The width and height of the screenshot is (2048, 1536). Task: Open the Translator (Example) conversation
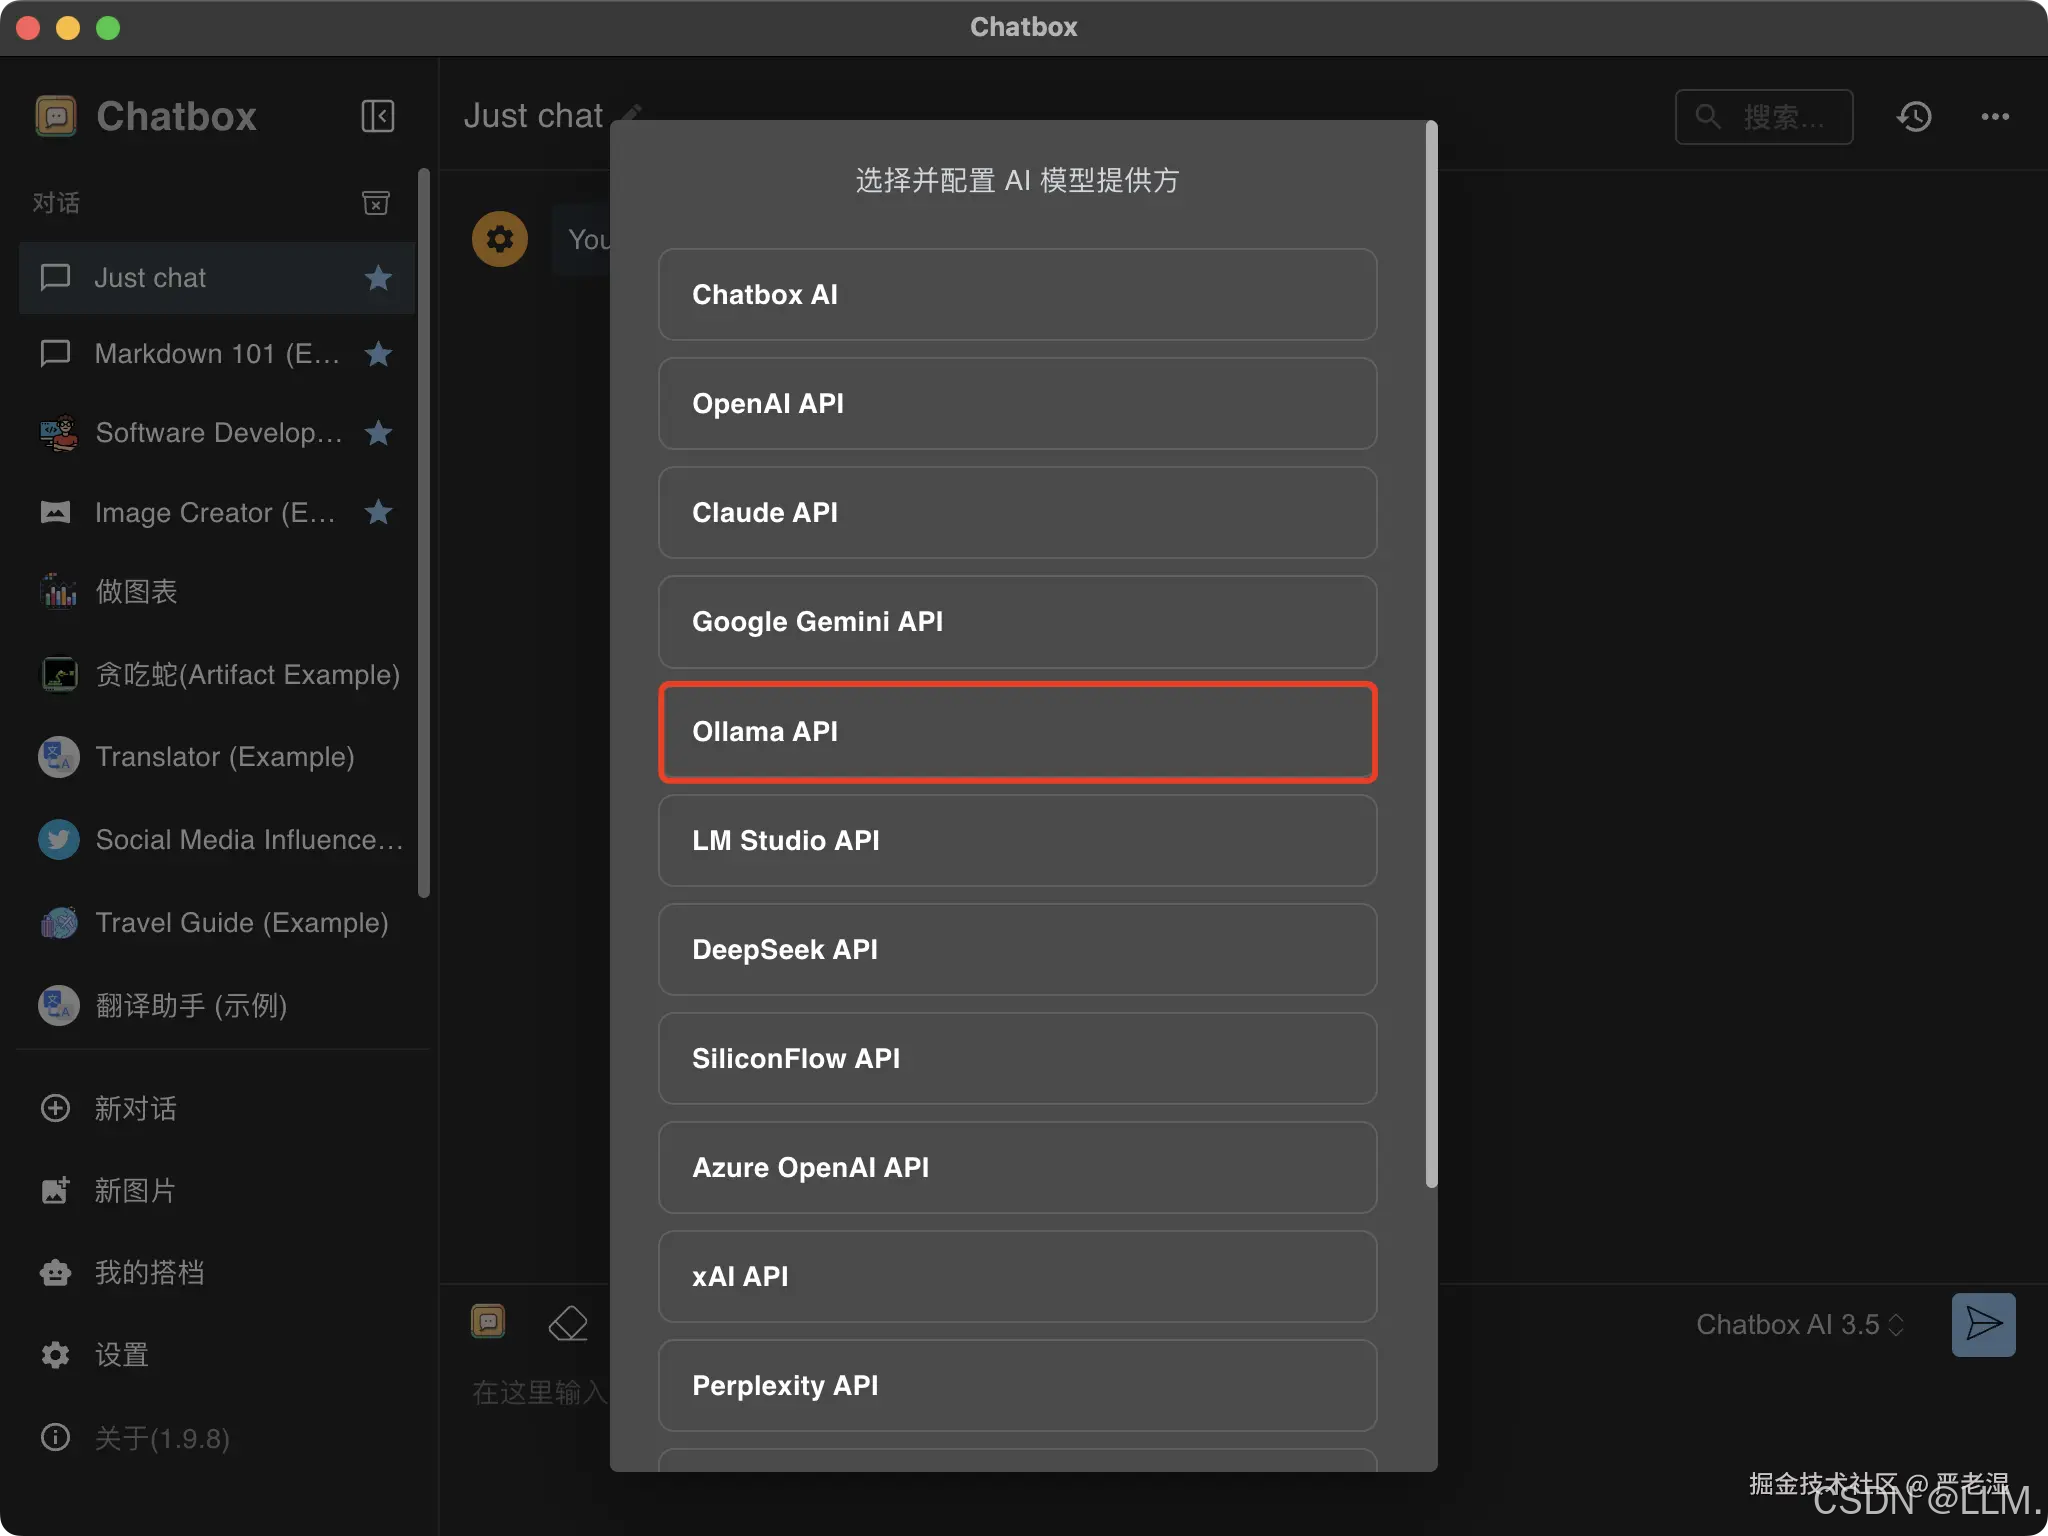(x=224, y=757)
